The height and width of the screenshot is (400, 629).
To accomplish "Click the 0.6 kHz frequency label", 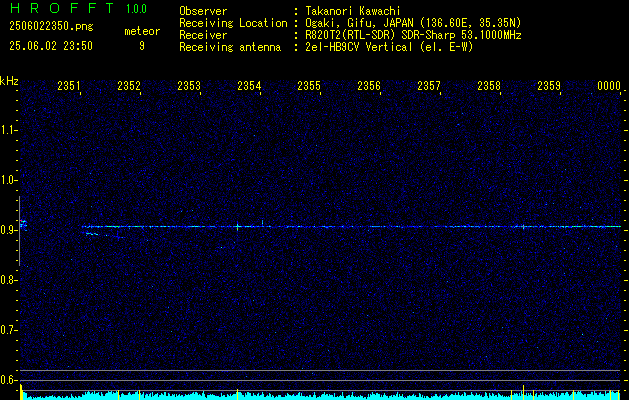I will (8, 380).
